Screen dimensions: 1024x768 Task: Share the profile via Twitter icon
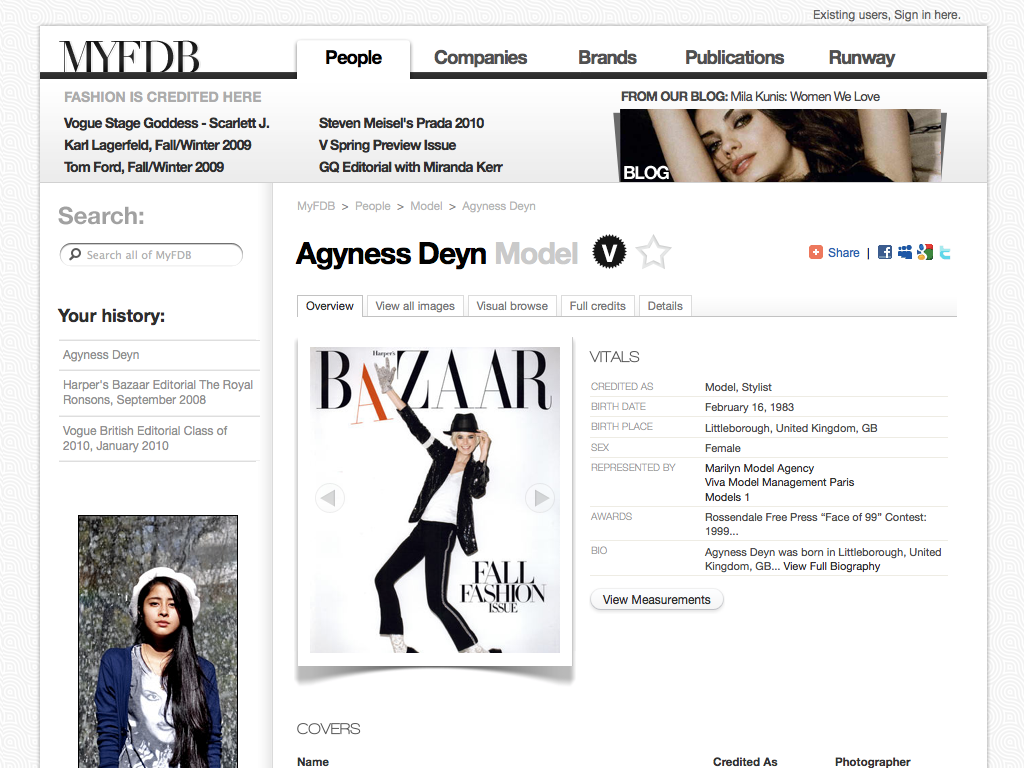[945, 253]
